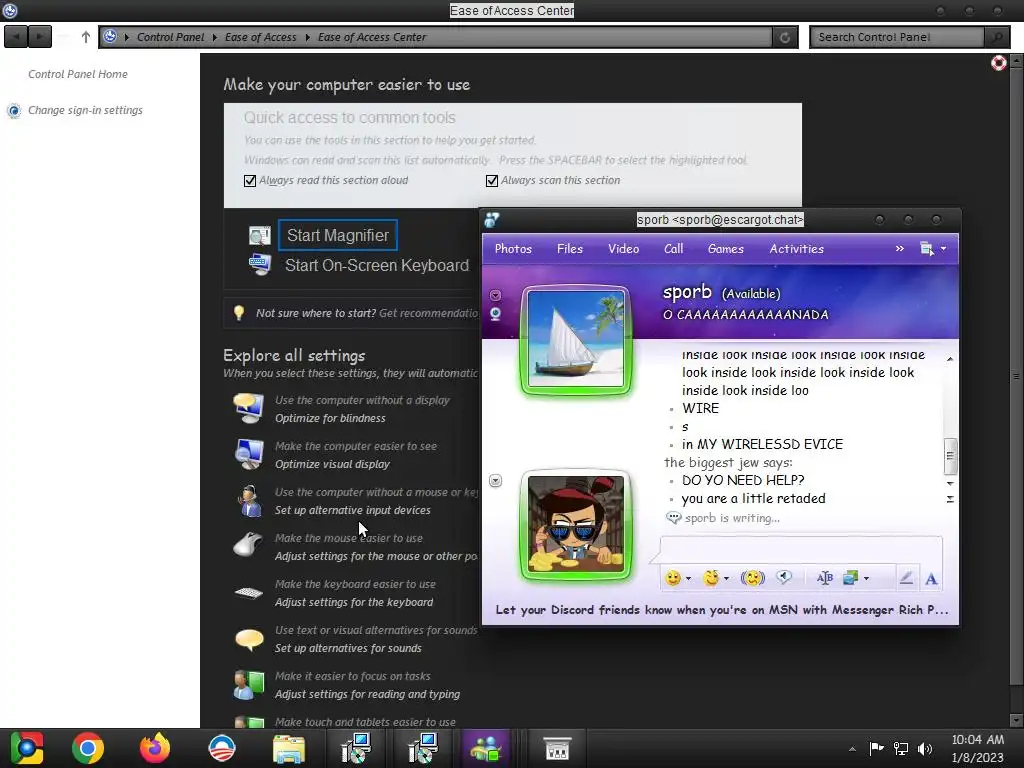This screenshot has height=768, width=1024.
Task: Click sporb's sailboat display picture
Action: (x=575, y=340)
